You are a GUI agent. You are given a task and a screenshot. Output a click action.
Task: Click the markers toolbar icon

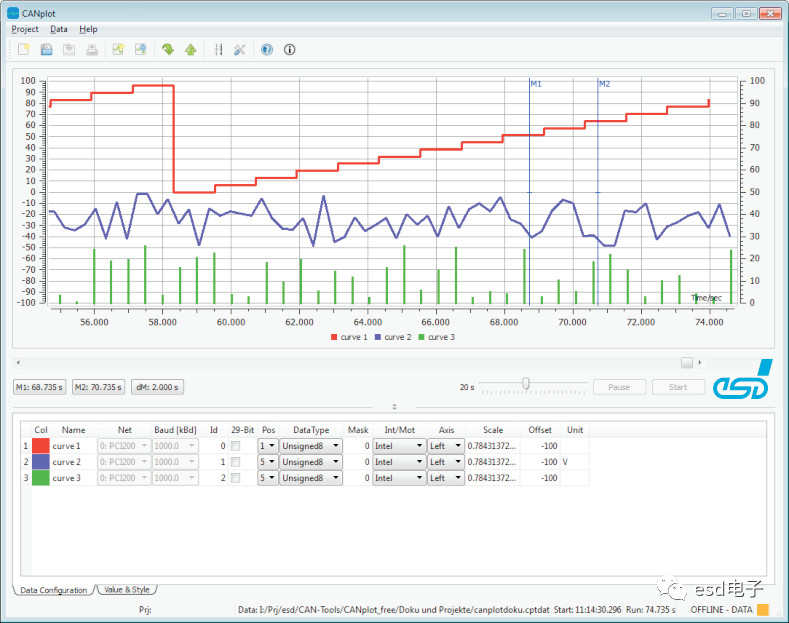tap(218, 49)
